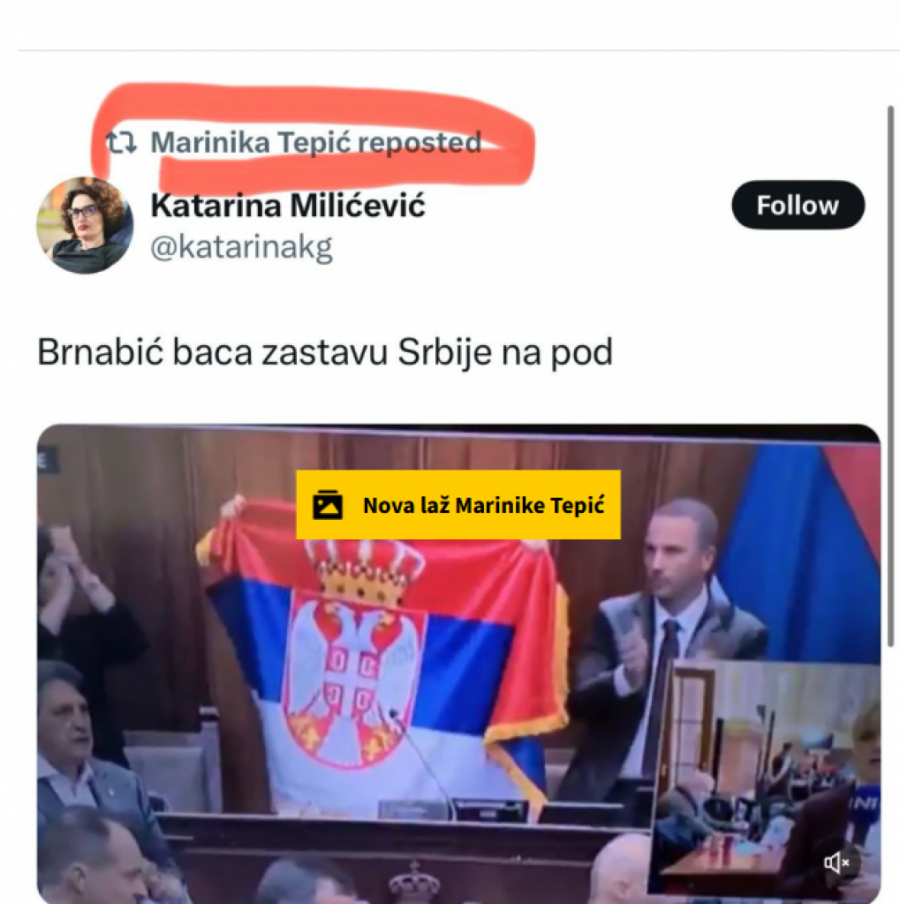Click the crown emblem at video bottom
The image size is (900, 904).
tap(414, 883)
